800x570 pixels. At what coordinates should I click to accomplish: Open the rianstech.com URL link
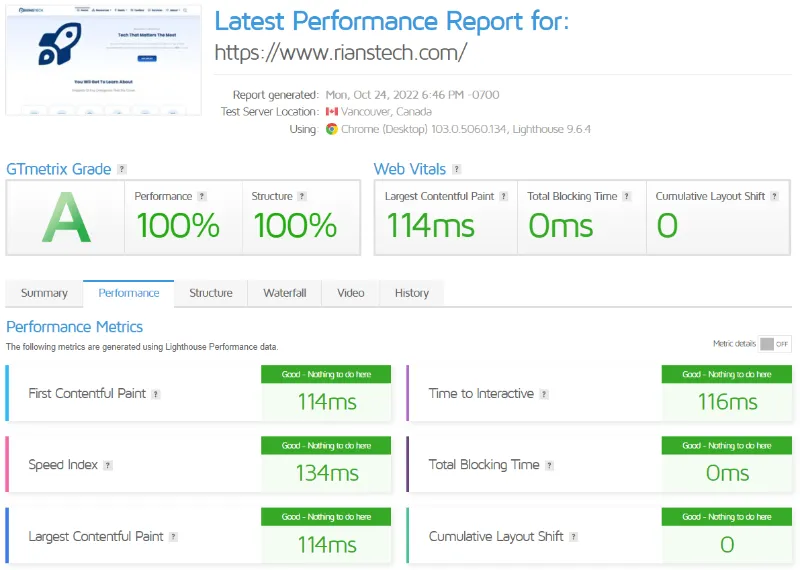pos(341,52)
